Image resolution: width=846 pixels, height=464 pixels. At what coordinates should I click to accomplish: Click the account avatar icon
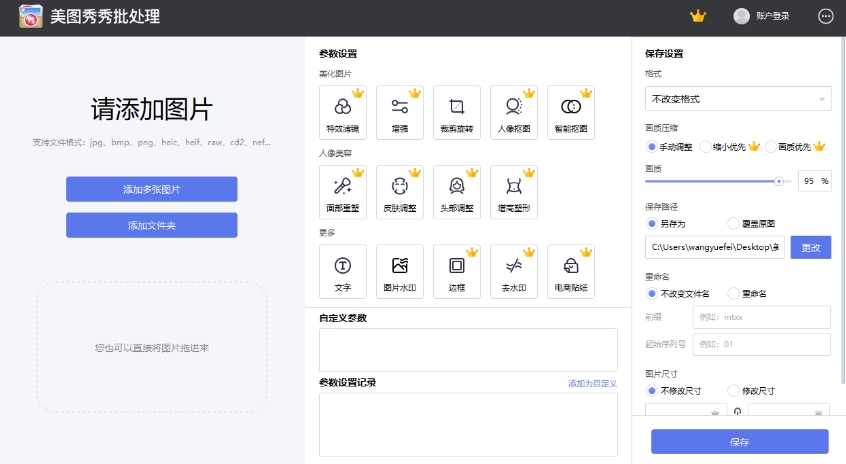tap(741, 16)
